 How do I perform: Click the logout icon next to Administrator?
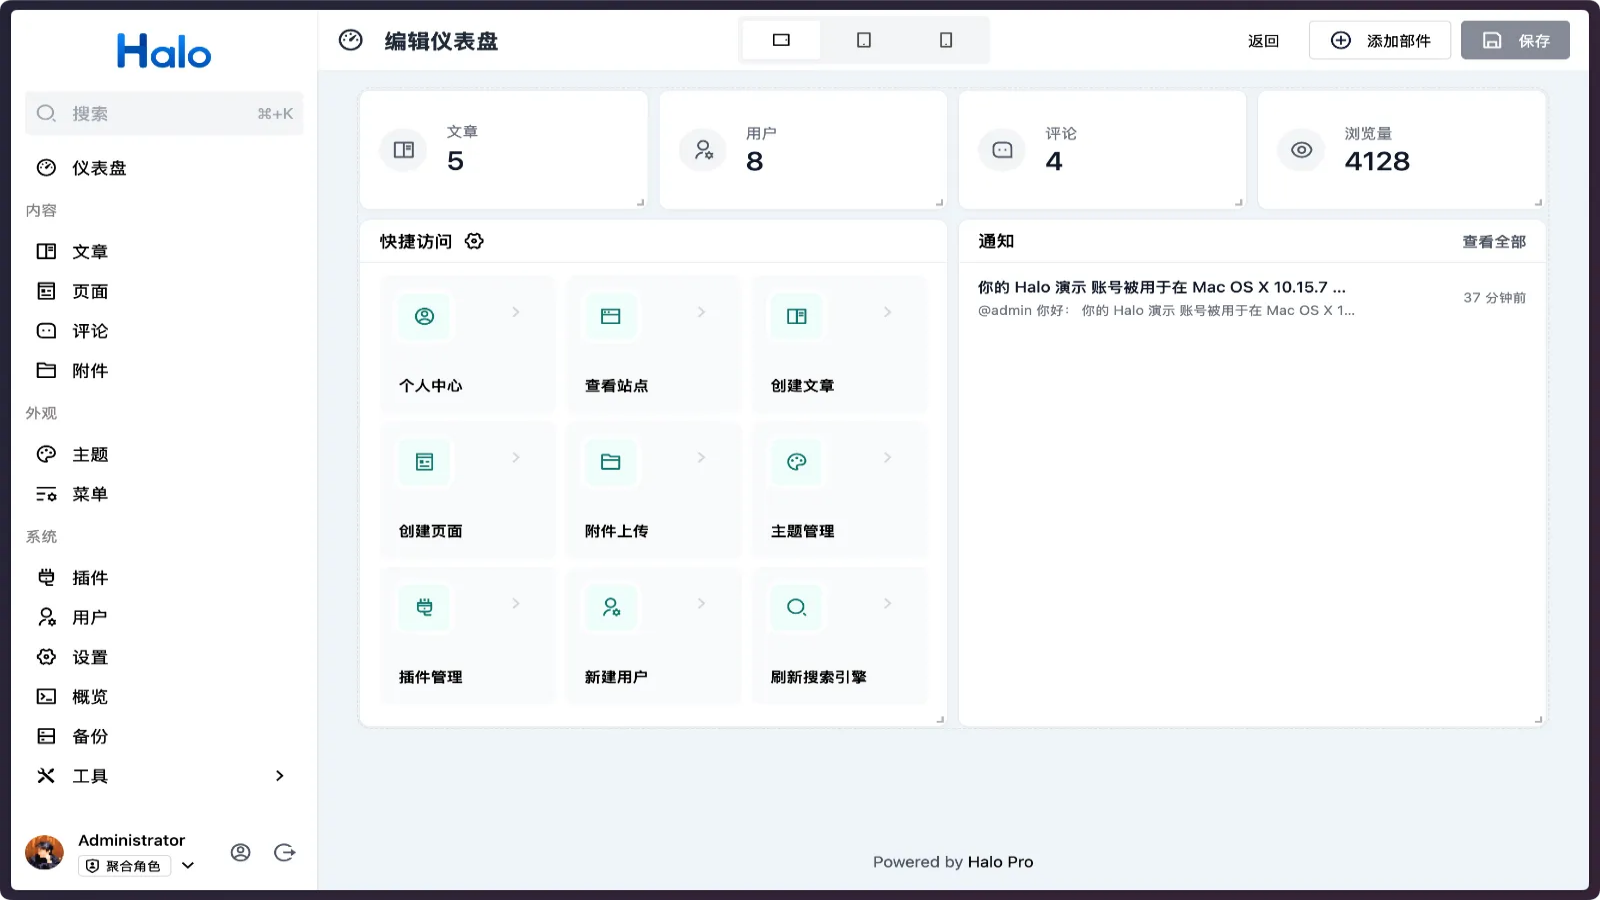click(x=284, y=852)
